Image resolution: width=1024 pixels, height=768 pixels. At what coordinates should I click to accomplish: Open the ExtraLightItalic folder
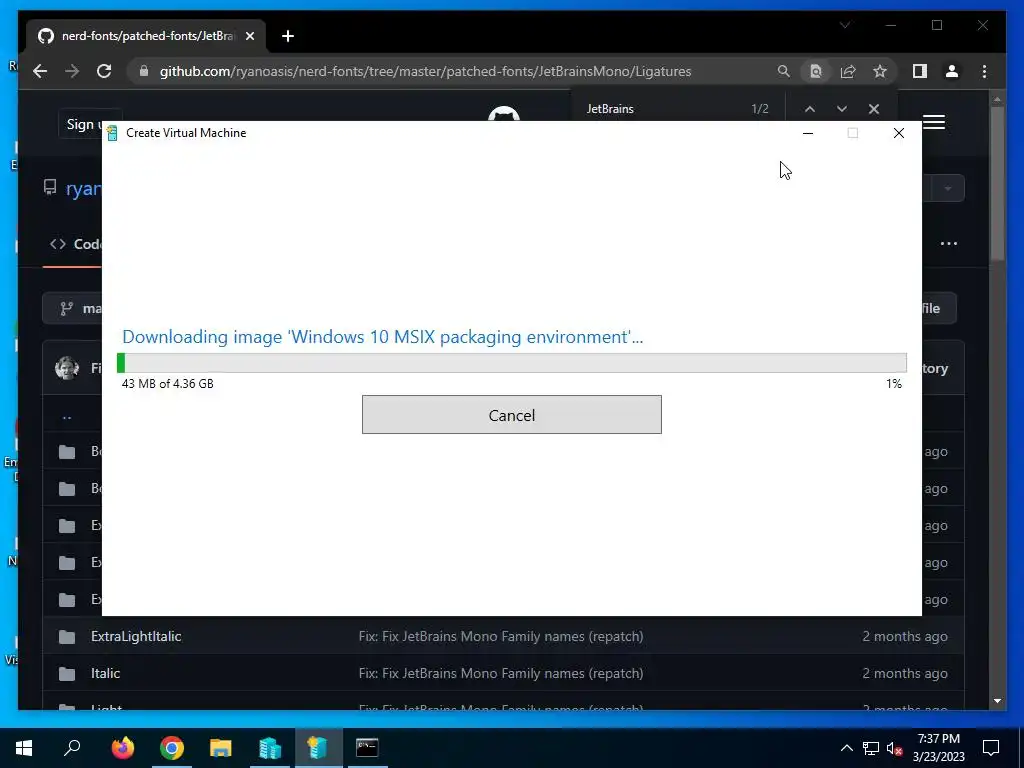(x=136, y=636)
